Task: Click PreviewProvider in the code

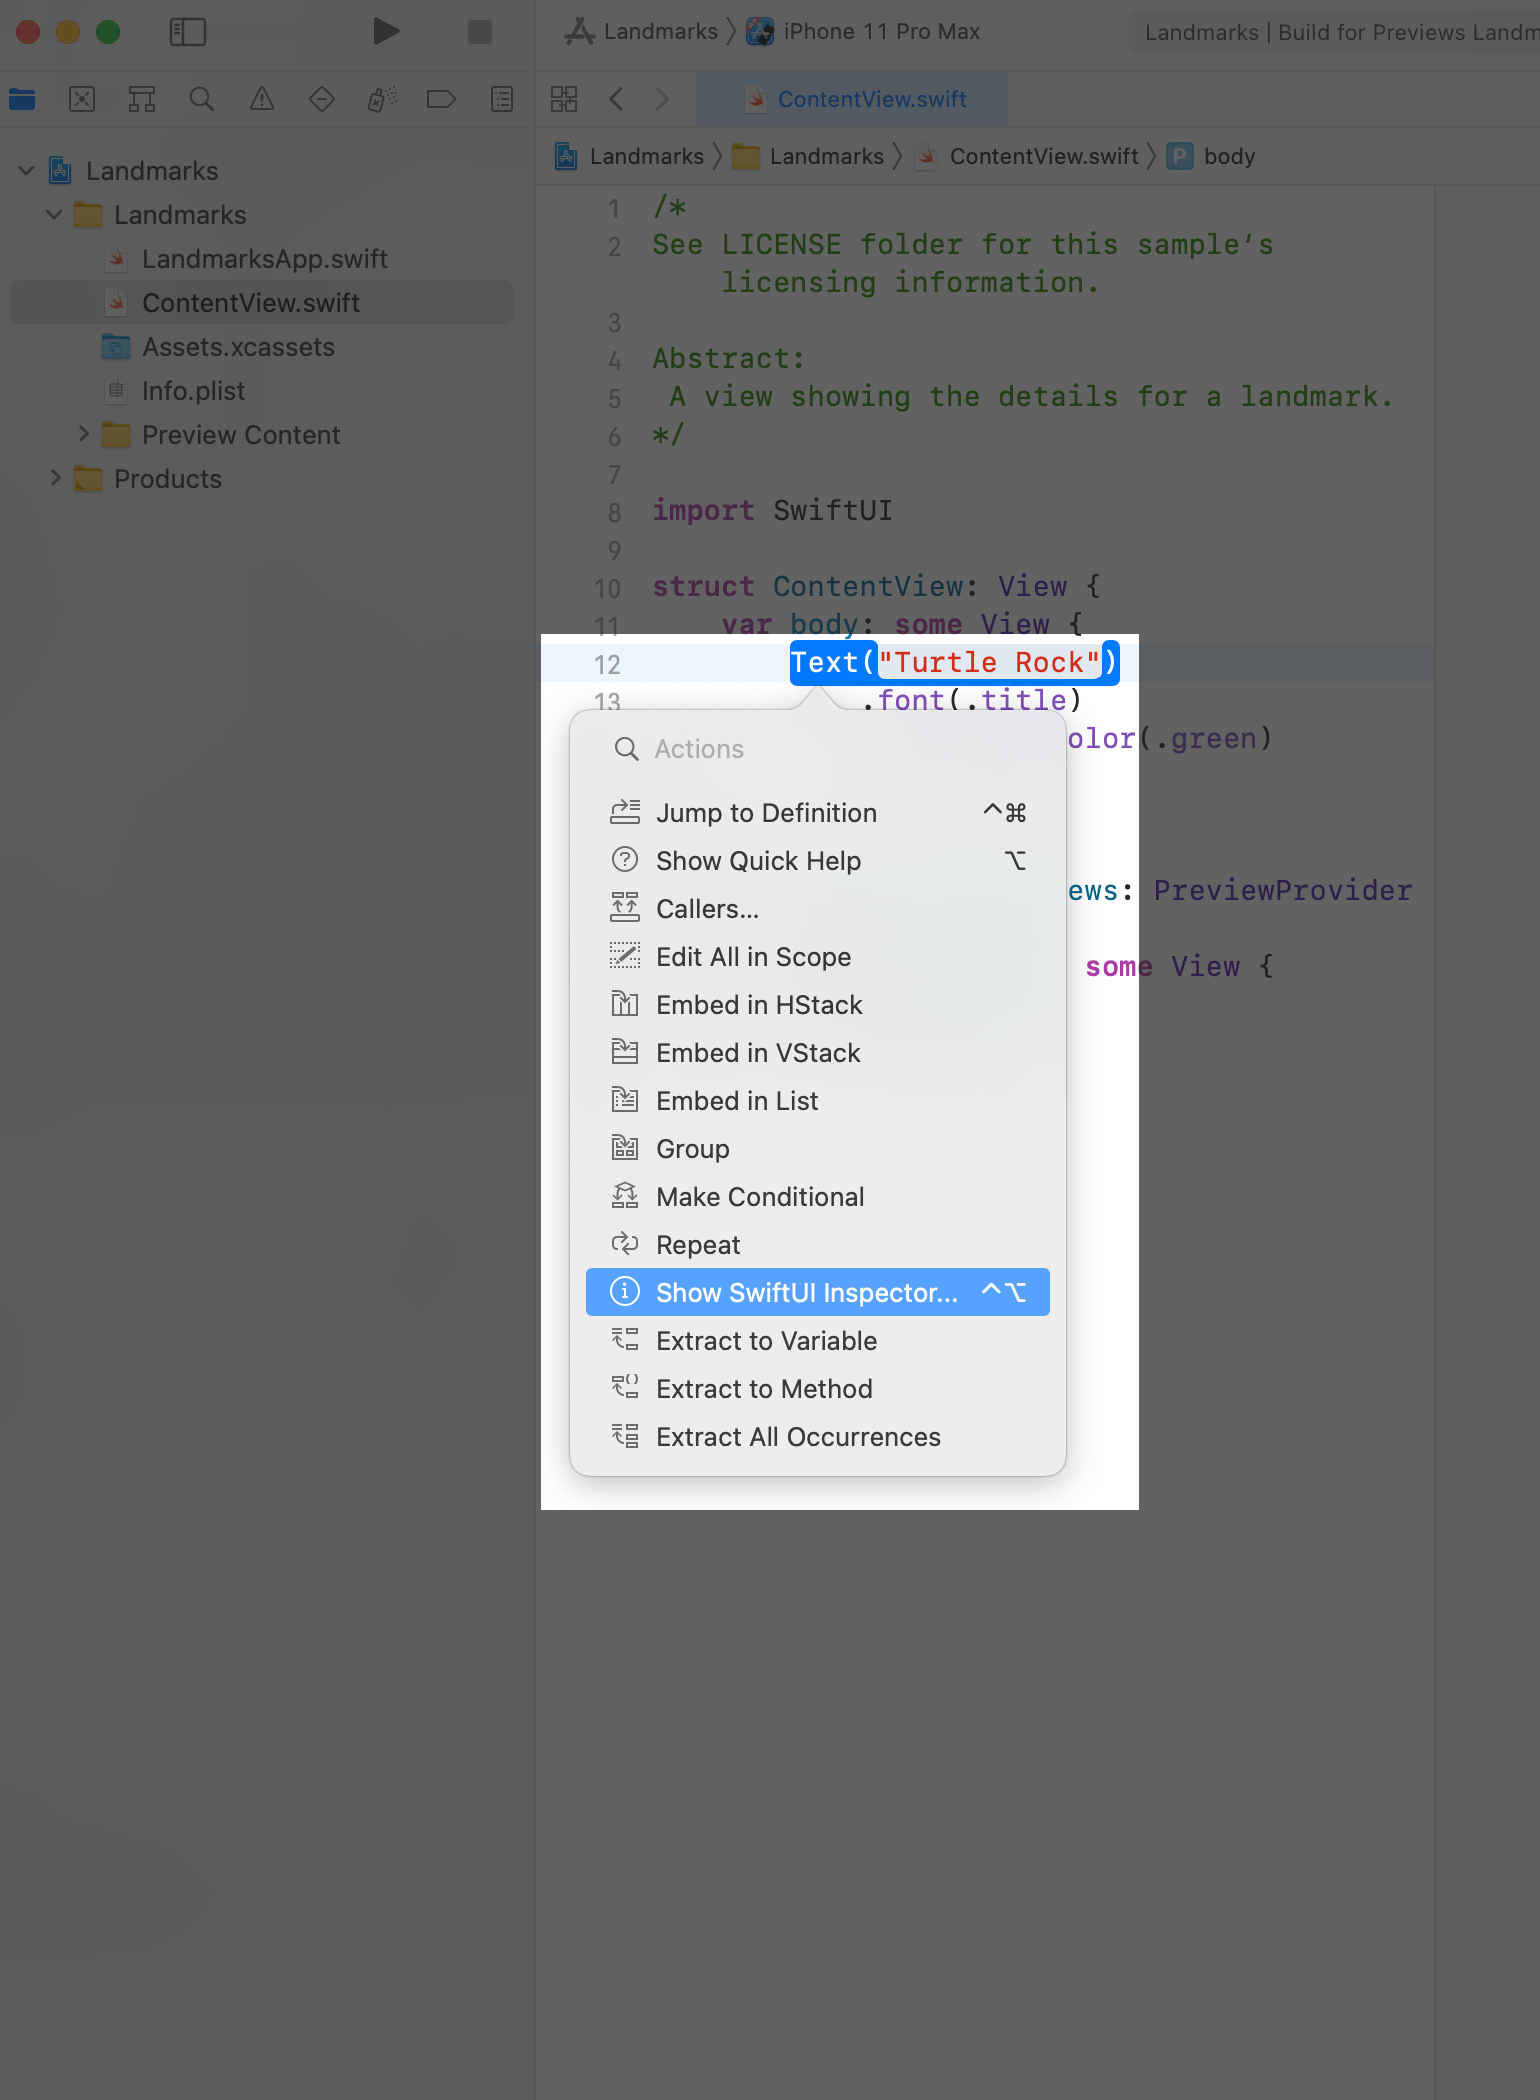Action: point(1283,891)
